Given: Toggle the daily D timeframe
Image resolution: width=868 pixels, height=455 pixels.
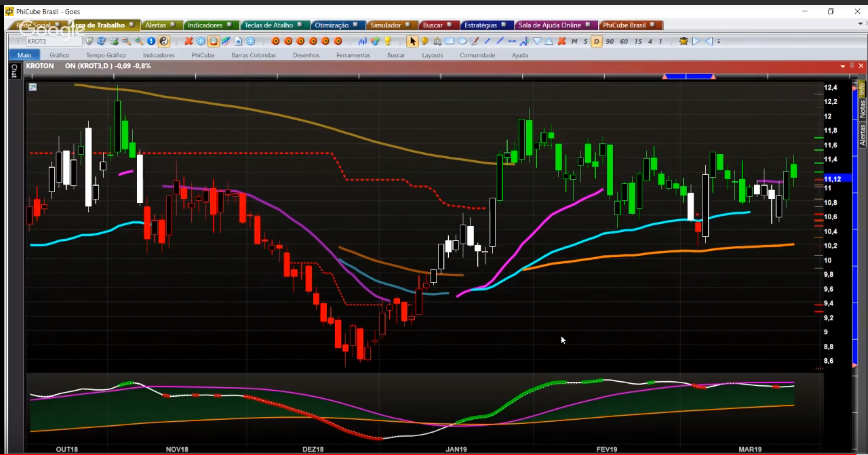Looking at the screenshot, I should pyautogui.click(x=596, y=42).
